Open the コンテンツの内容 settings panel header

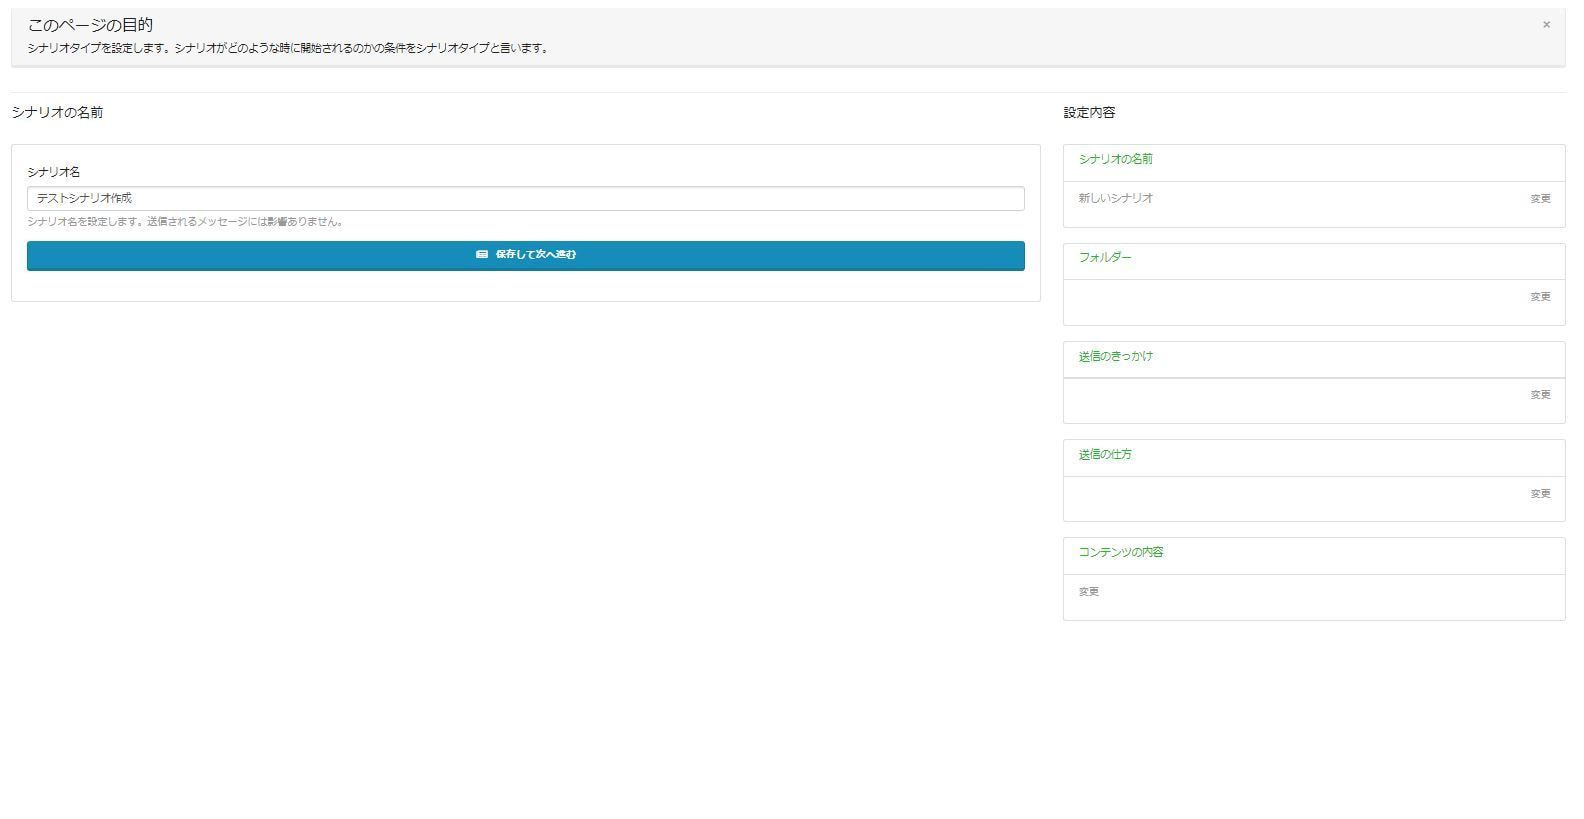tap(1120, 553)
